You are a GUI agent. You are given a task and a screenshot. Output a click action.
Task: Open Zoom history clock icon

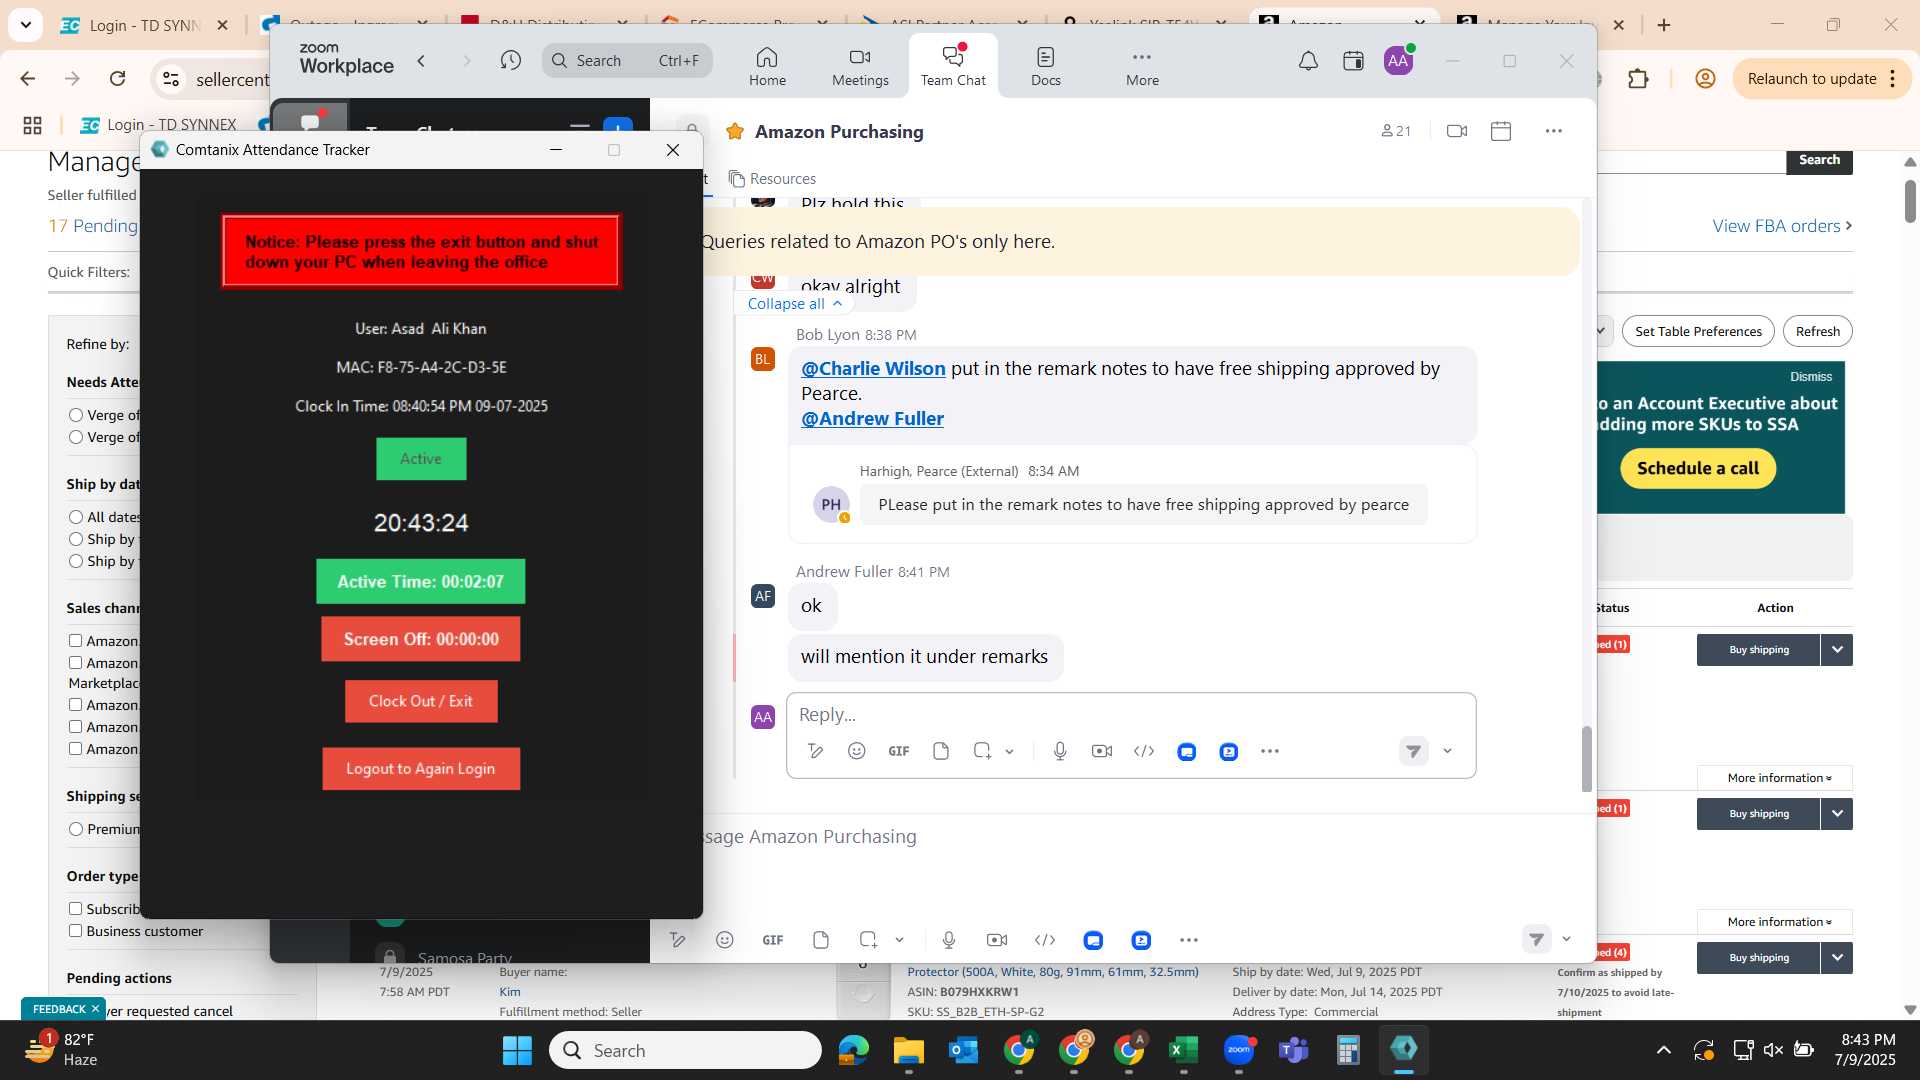[x=511, y=61]
